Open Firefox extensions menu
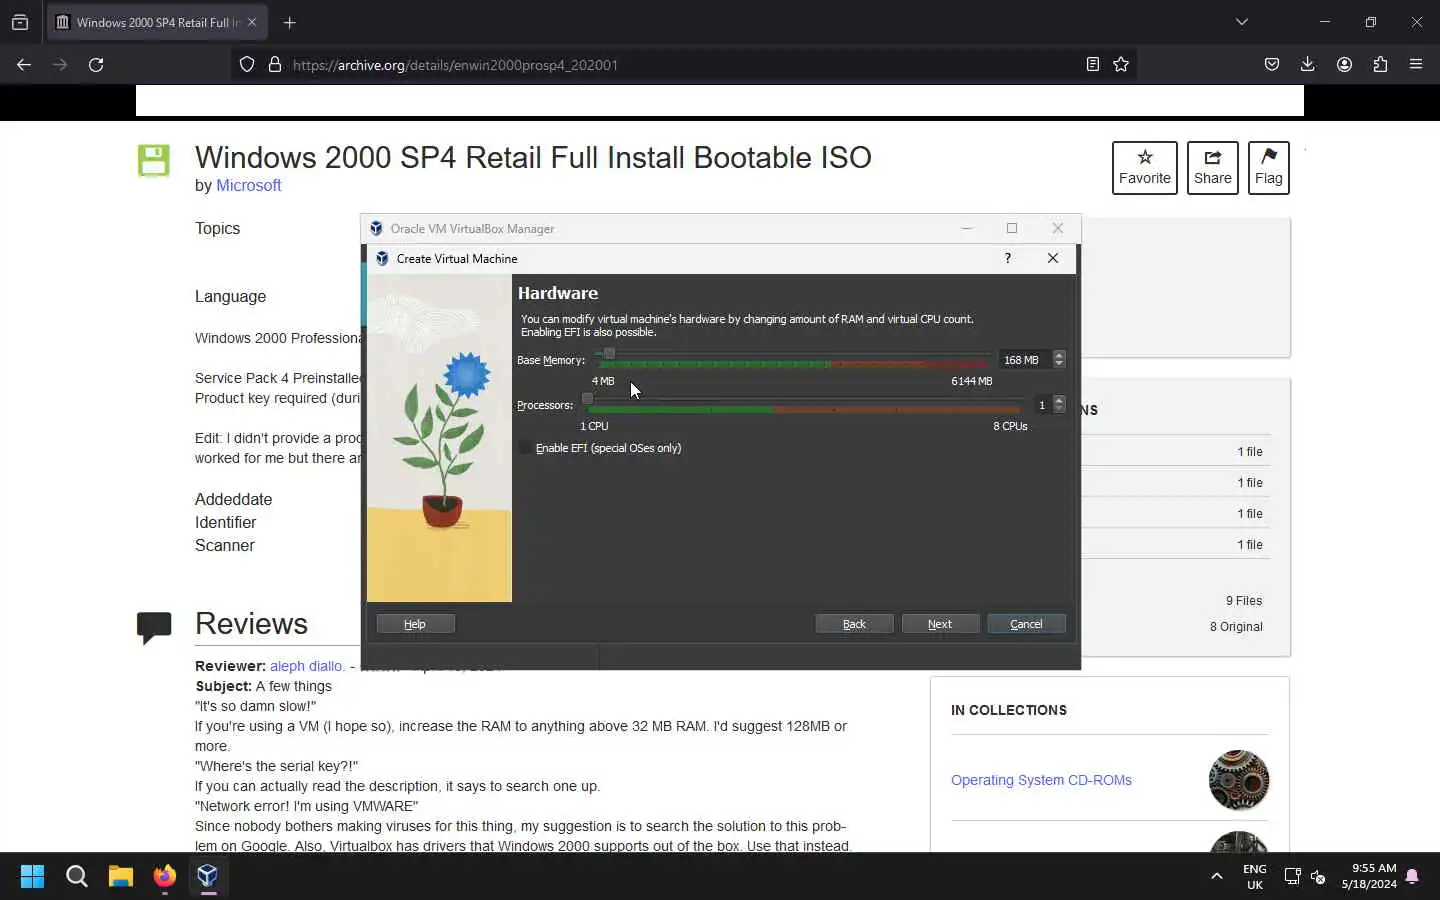 (x=1380, y=65)
